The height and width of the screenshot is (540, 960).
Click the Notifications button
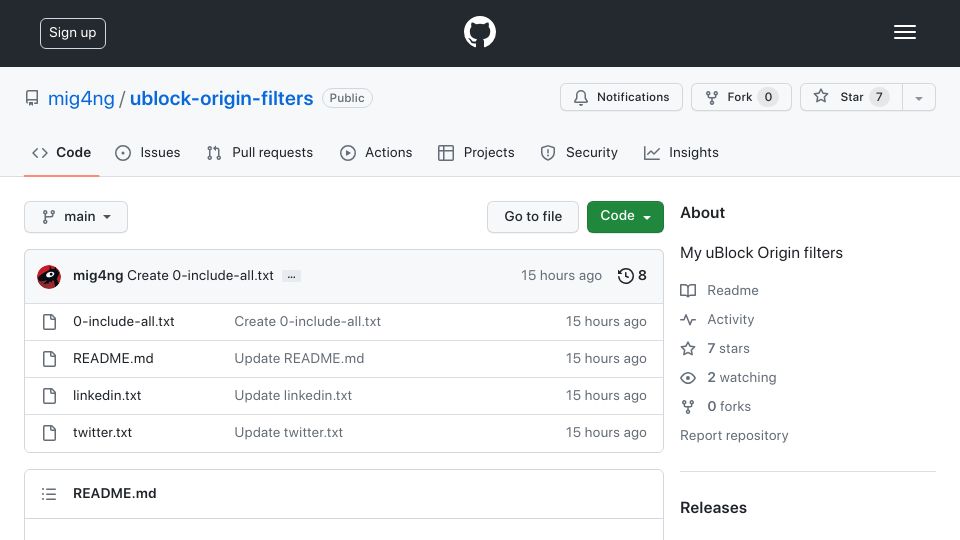(x=621, y=97)
